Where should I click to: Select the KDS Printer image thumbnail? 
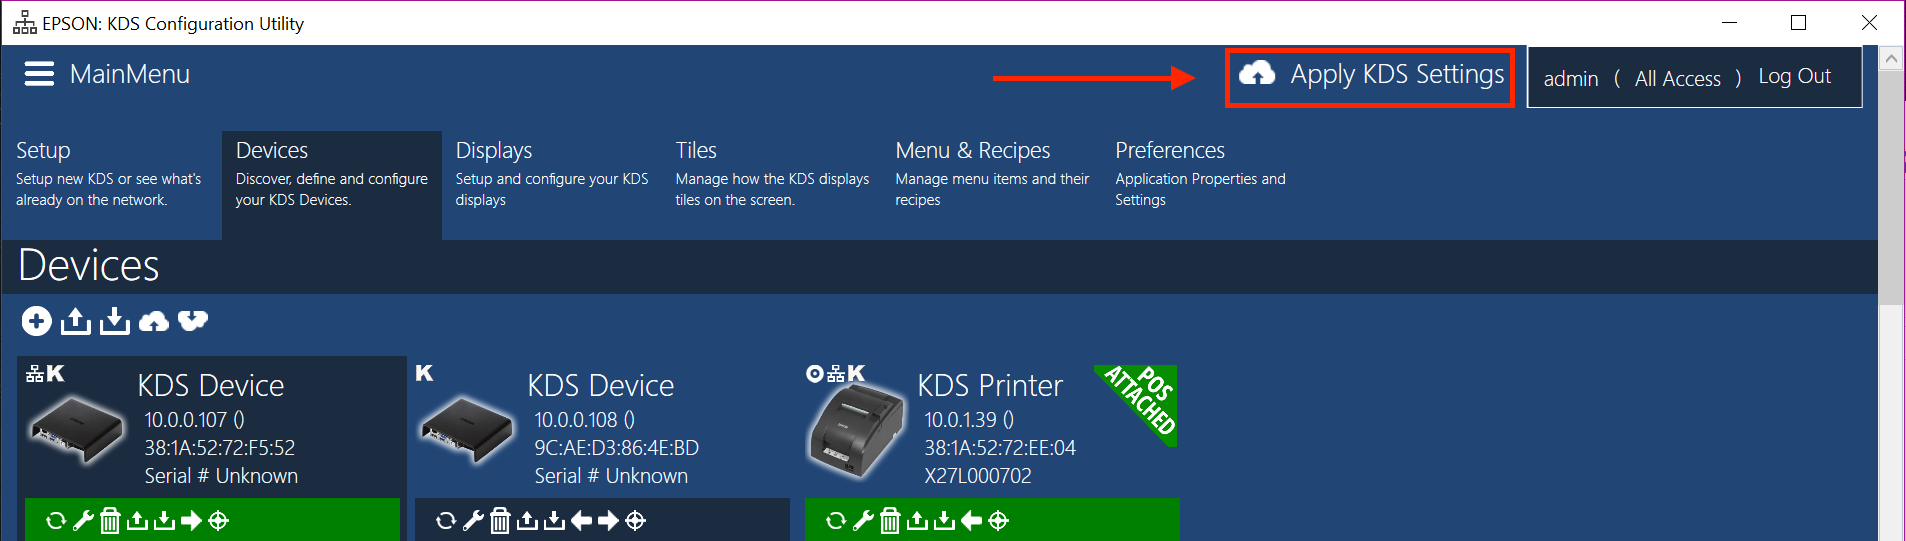click(x=856, y=433)
